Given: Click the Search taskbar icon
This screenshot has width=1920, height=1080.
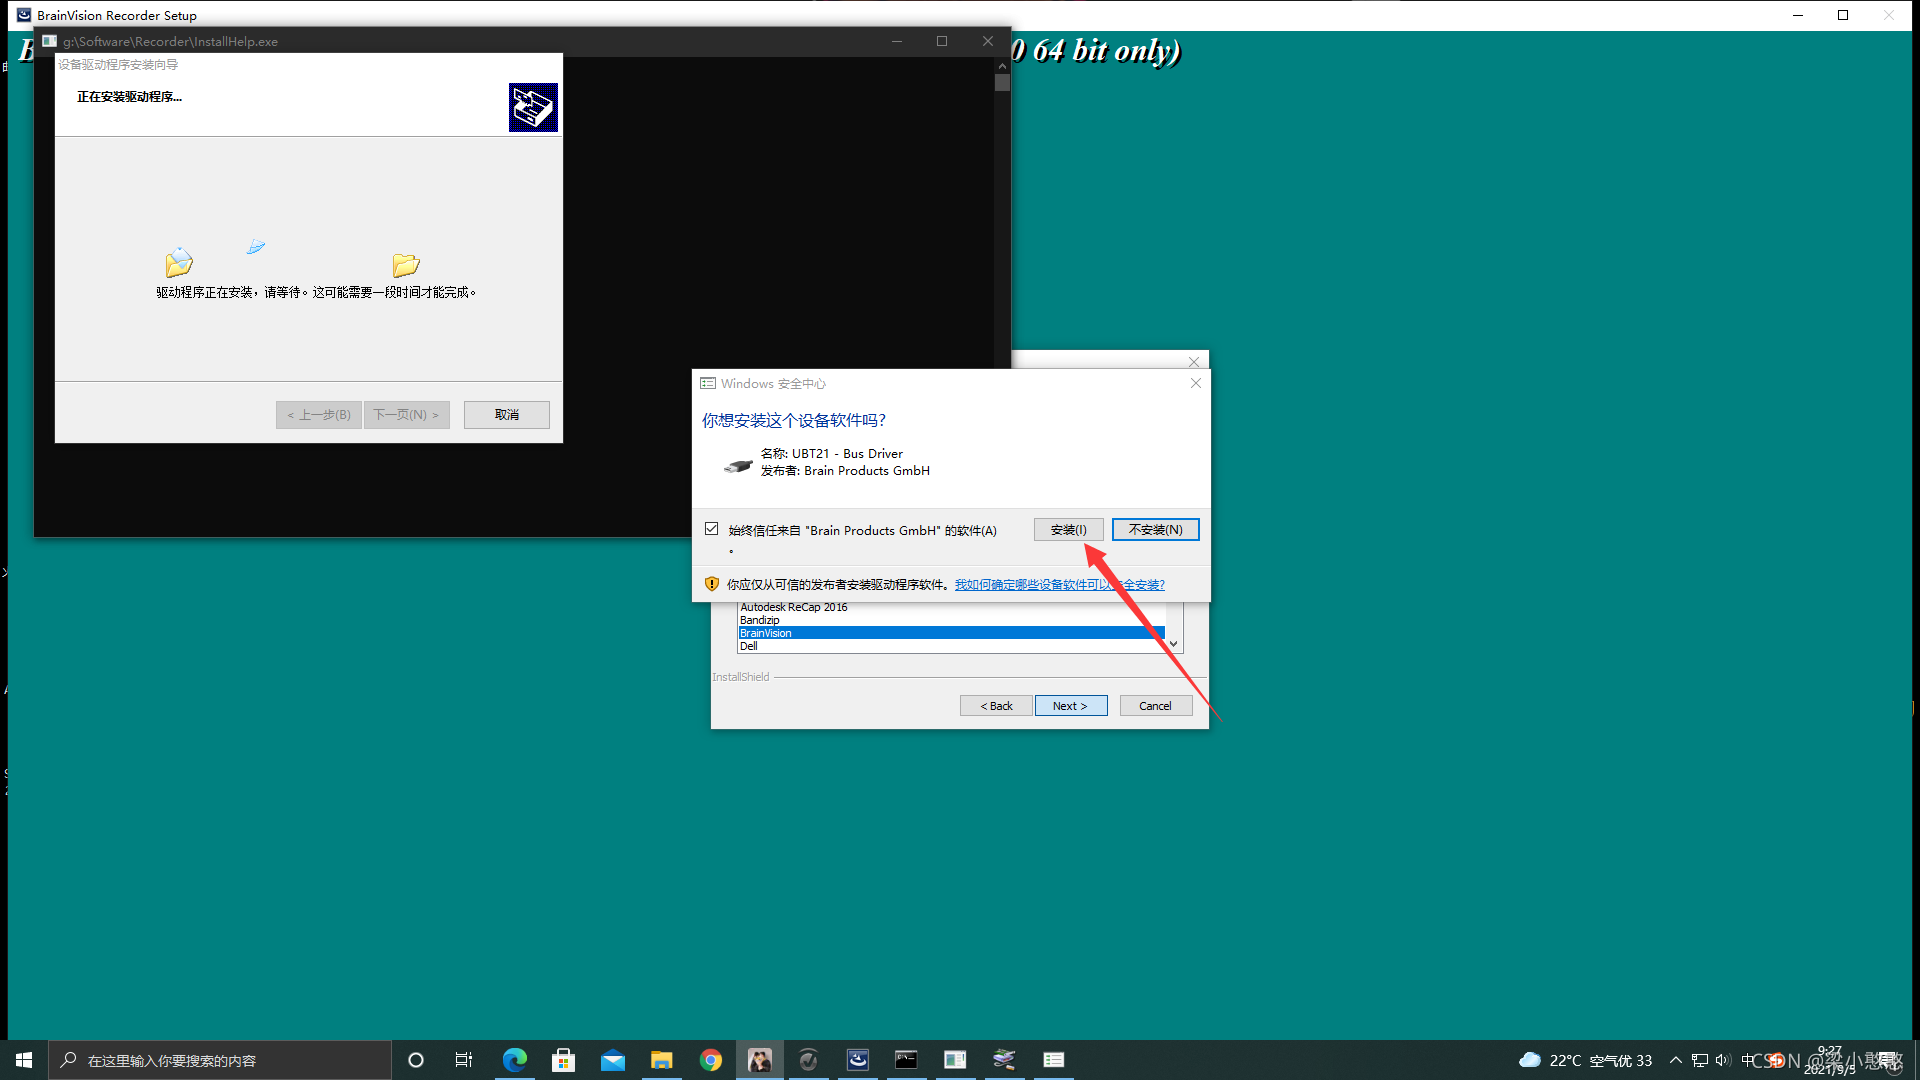Looking at the screenshot, I should coord(66,1060).
